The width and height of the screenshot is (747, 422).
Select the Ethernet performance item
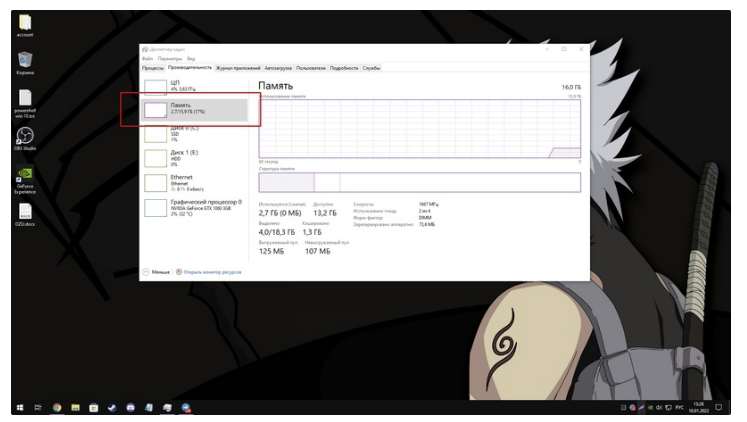195,183
